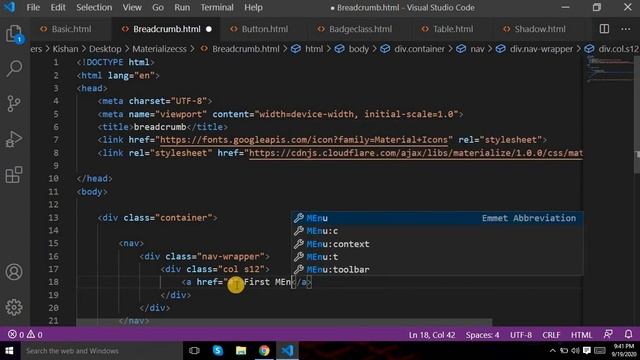This screenshot has height=360, width=640.
Task: Open the cdnjs cloudflare materialize link
Action: pos(416,153)
